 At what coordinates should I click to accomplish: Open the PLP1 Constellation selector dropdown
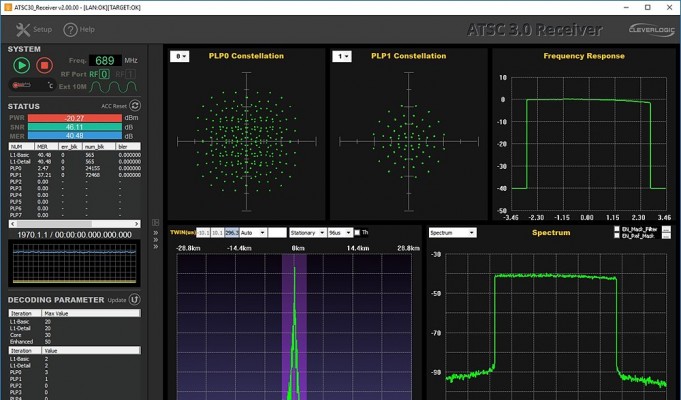[x=342, y=56]
